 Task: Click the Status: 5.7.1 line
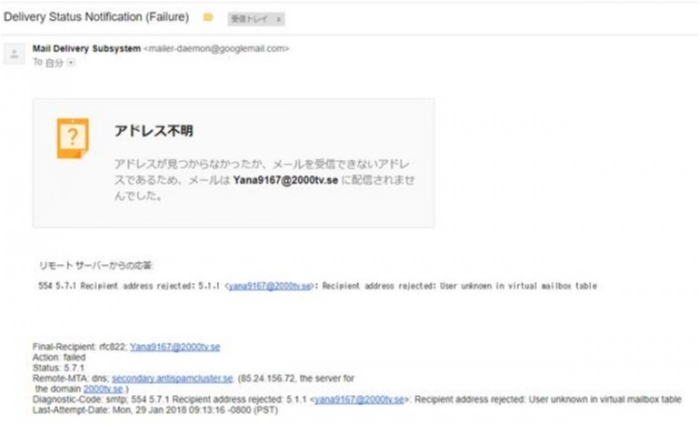[59, 369]
